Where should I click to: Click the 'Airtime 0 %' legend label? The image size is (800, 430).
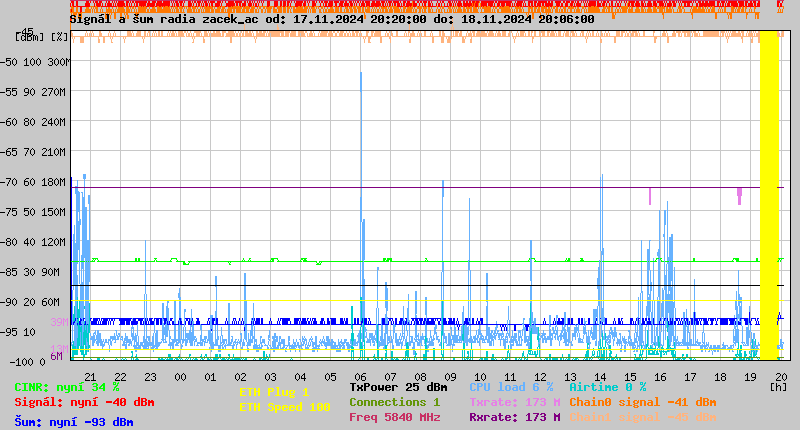[608, 387]
